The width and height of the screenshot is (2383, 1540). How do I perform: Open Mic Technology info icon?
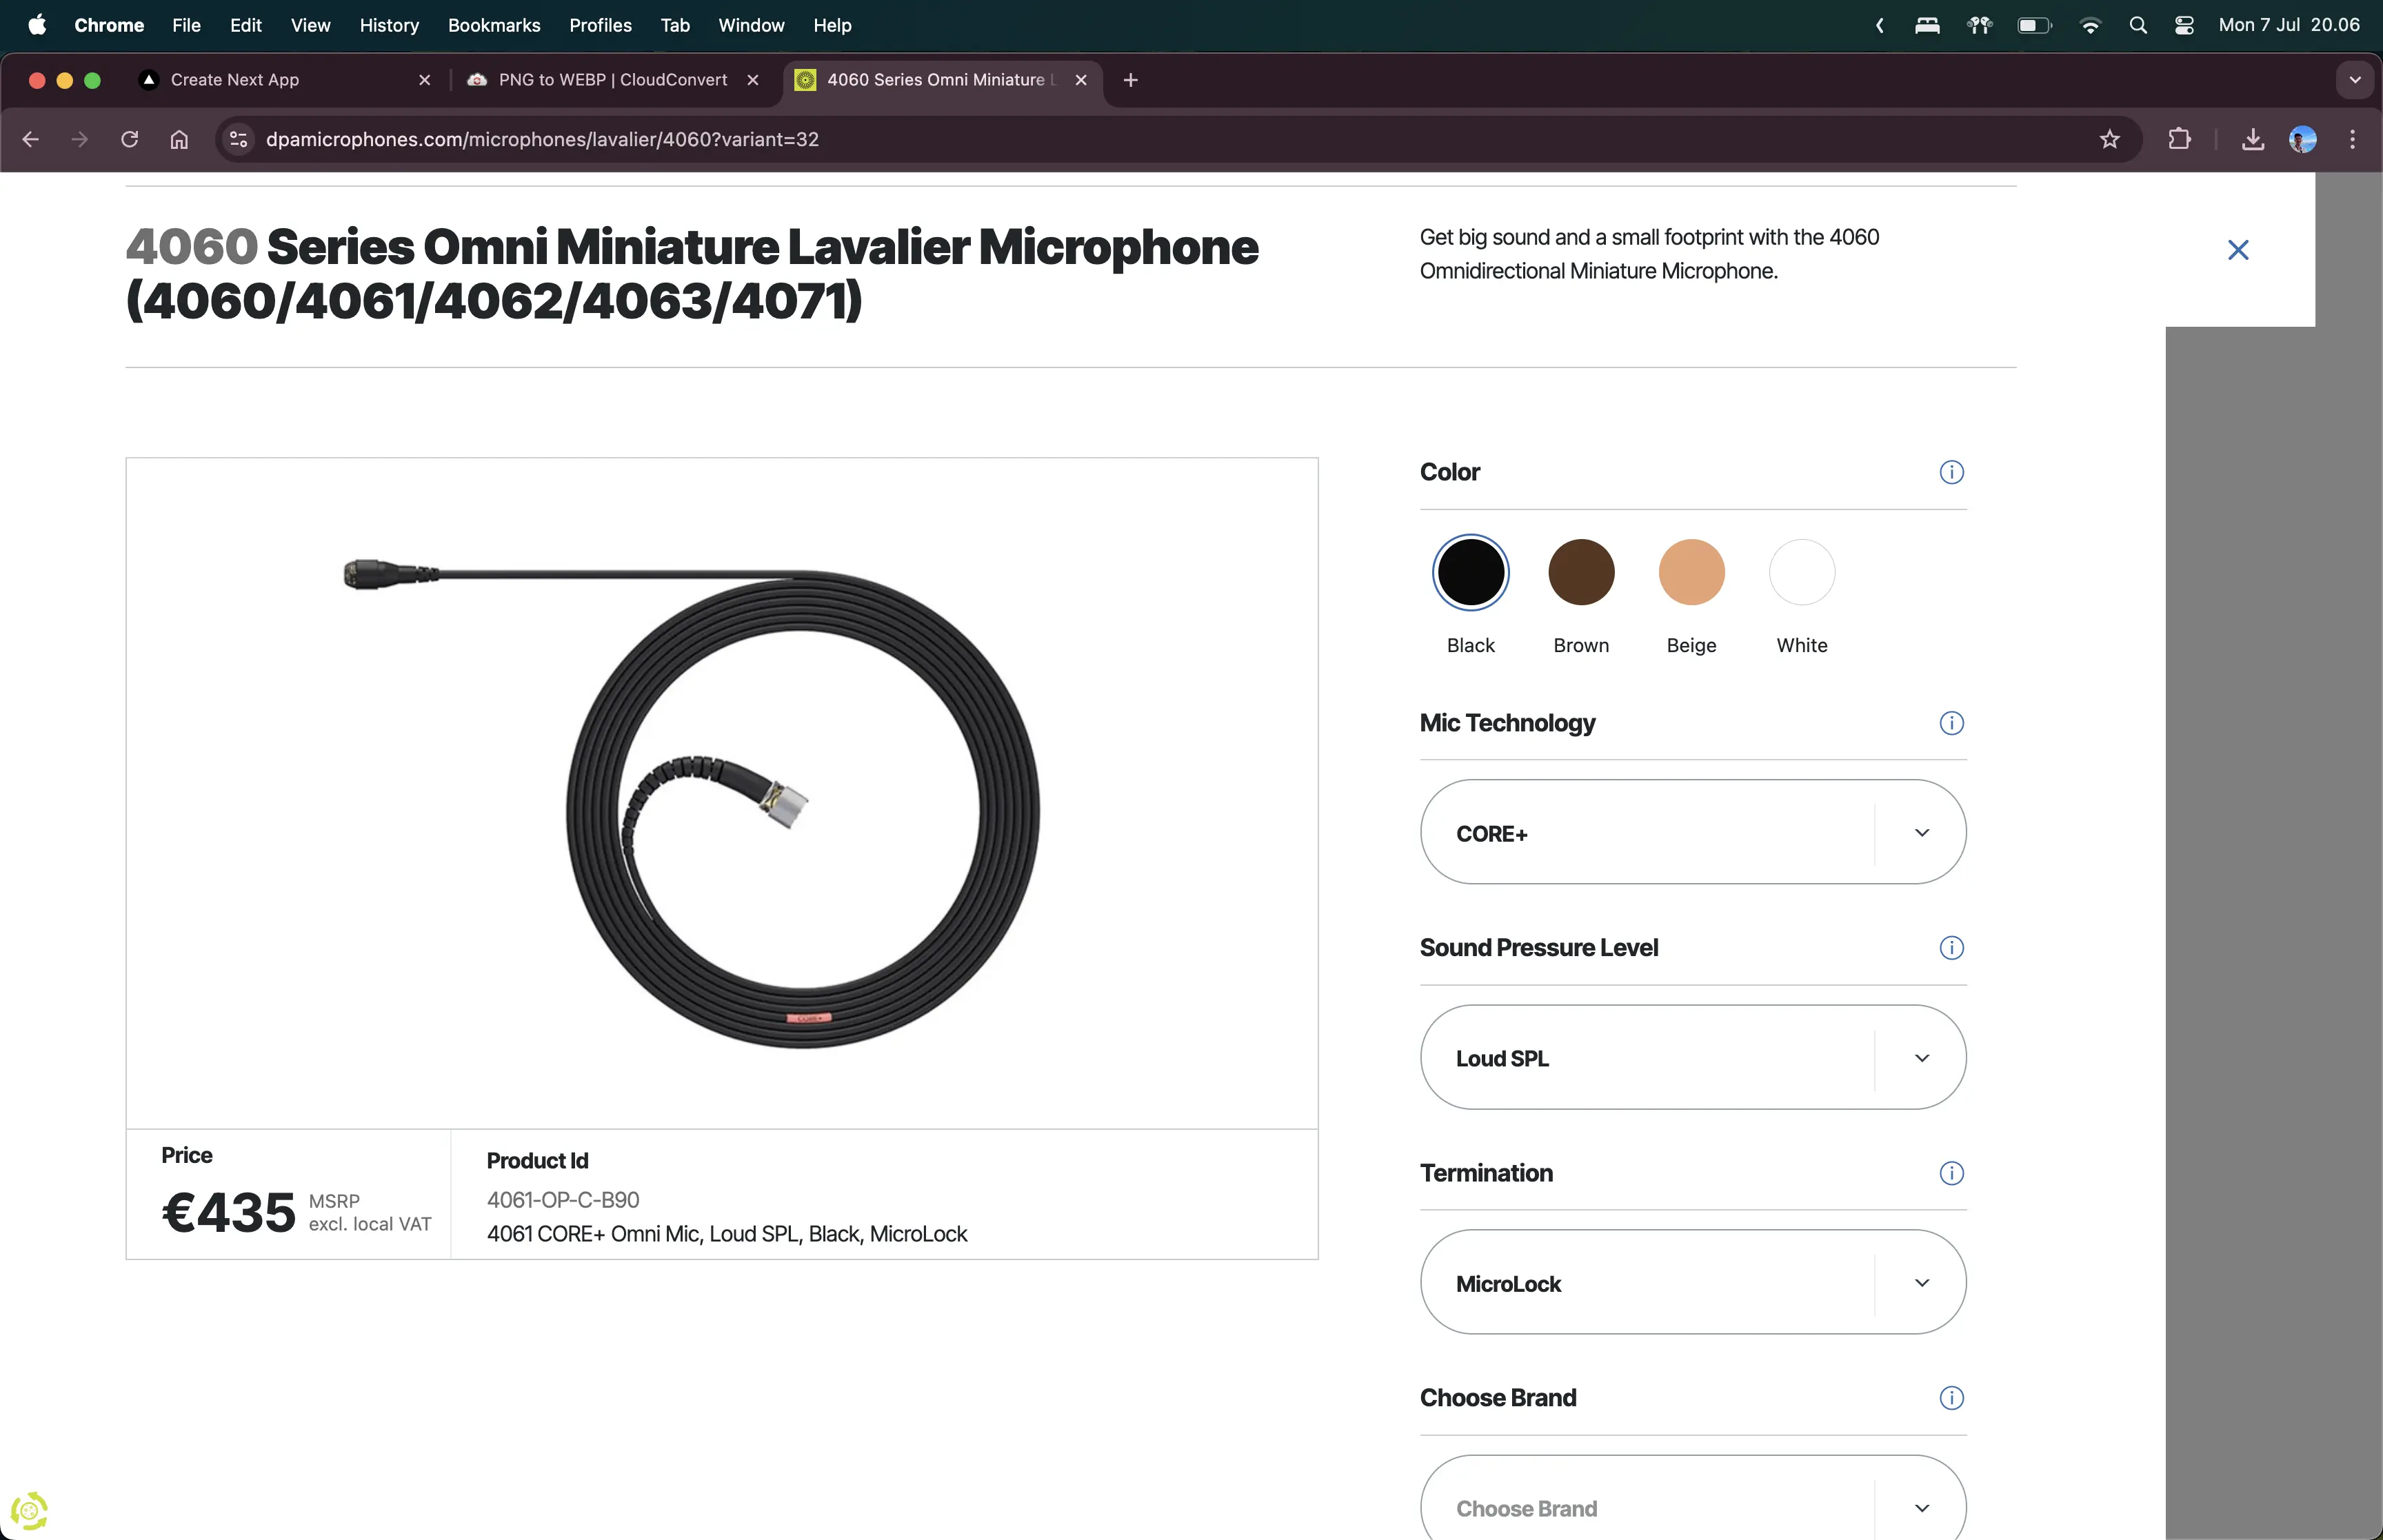click(x=1951, y=723)
